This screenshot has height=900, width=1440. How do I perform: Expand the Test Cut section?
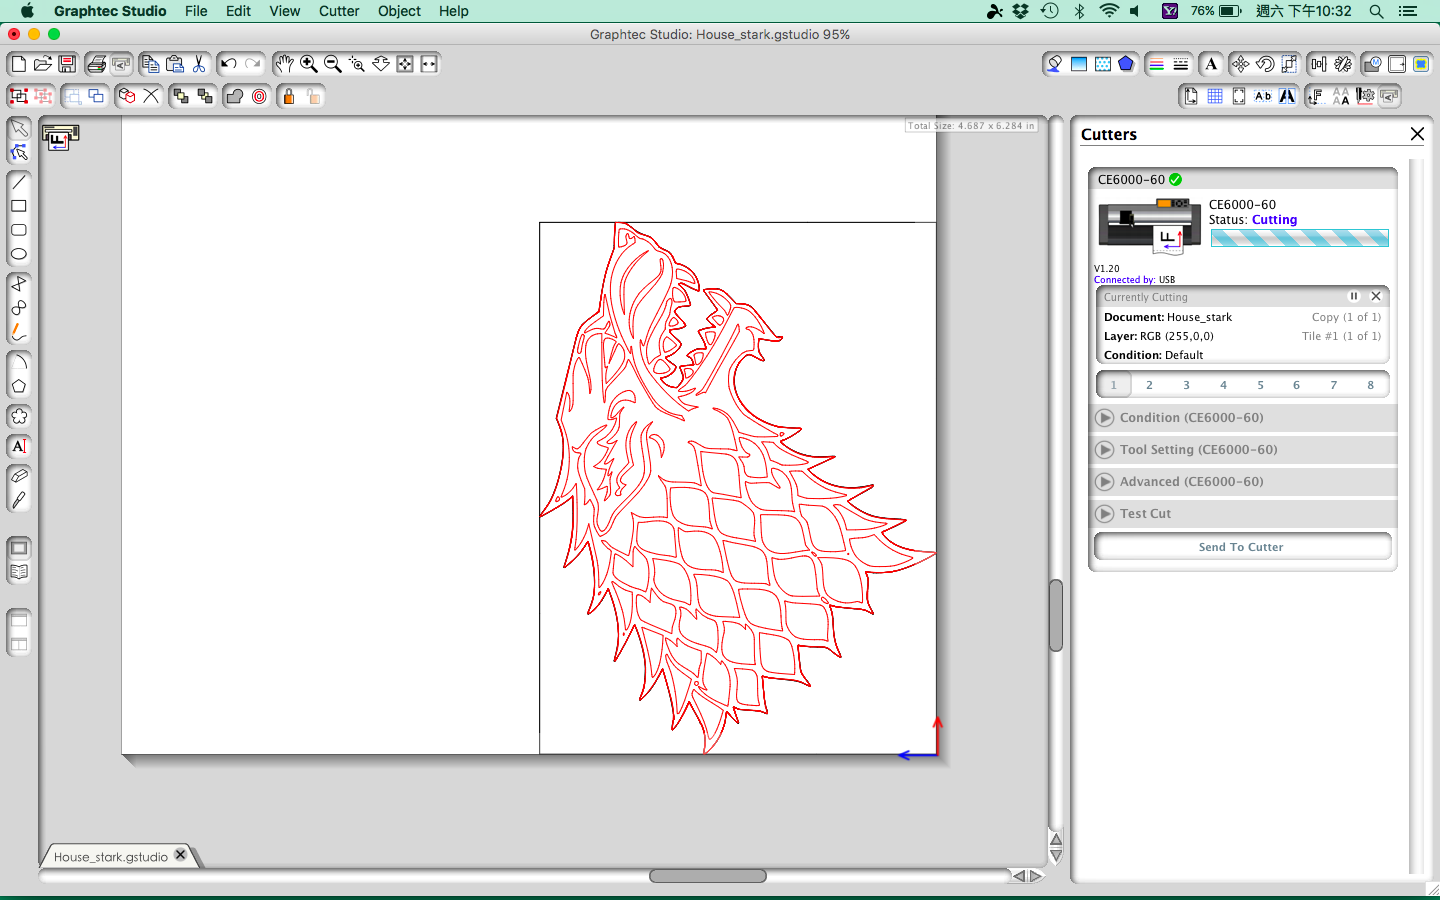coord(1242,514)
